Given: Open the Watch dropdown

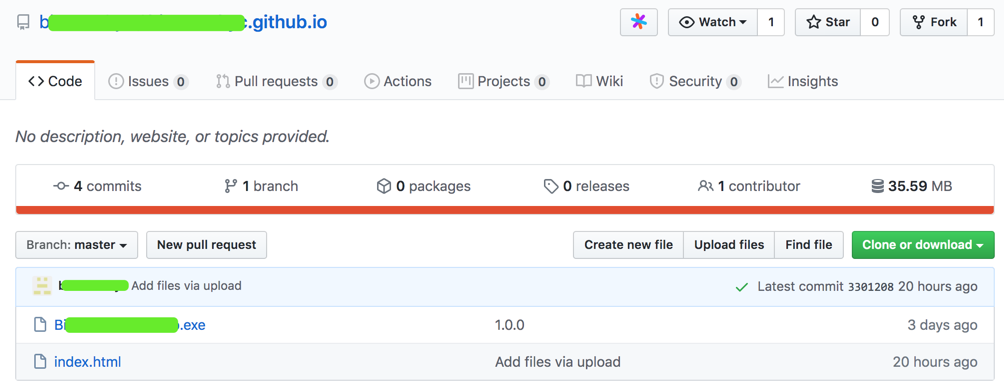Looking at the screenshot, I should [713, 22].
